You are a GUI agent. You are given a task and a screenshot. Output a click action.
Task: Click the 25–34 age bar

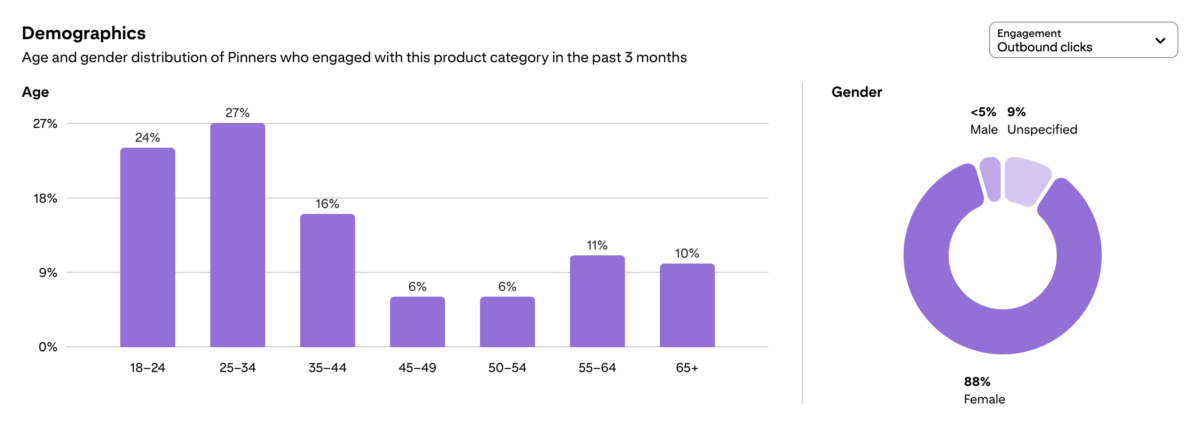(237, 235)
